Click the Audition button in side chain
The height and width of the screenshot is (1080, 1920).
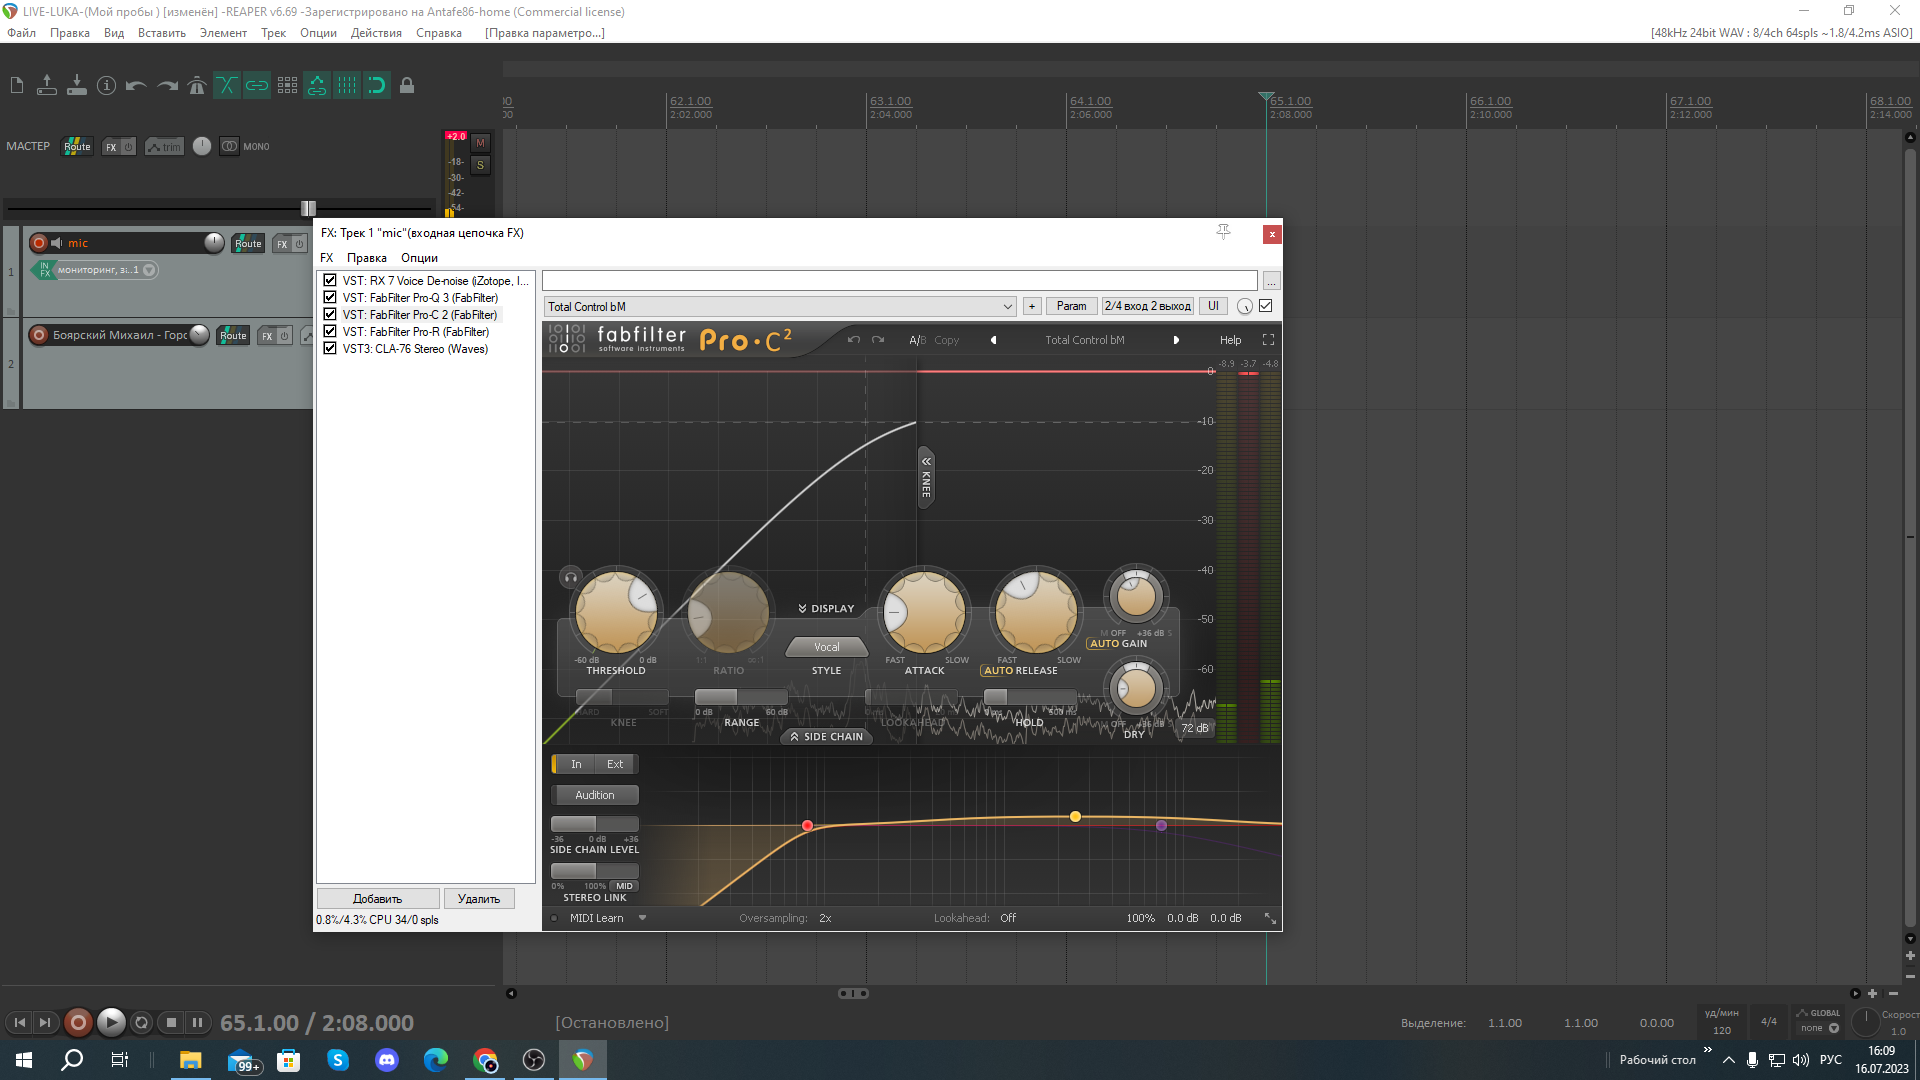595,796
